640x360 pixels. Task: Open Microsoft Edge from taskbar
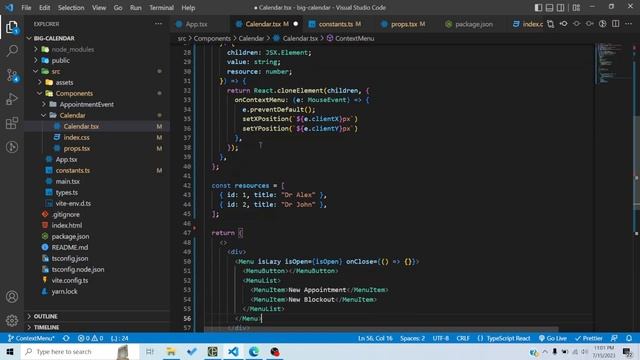coord(254,351)
